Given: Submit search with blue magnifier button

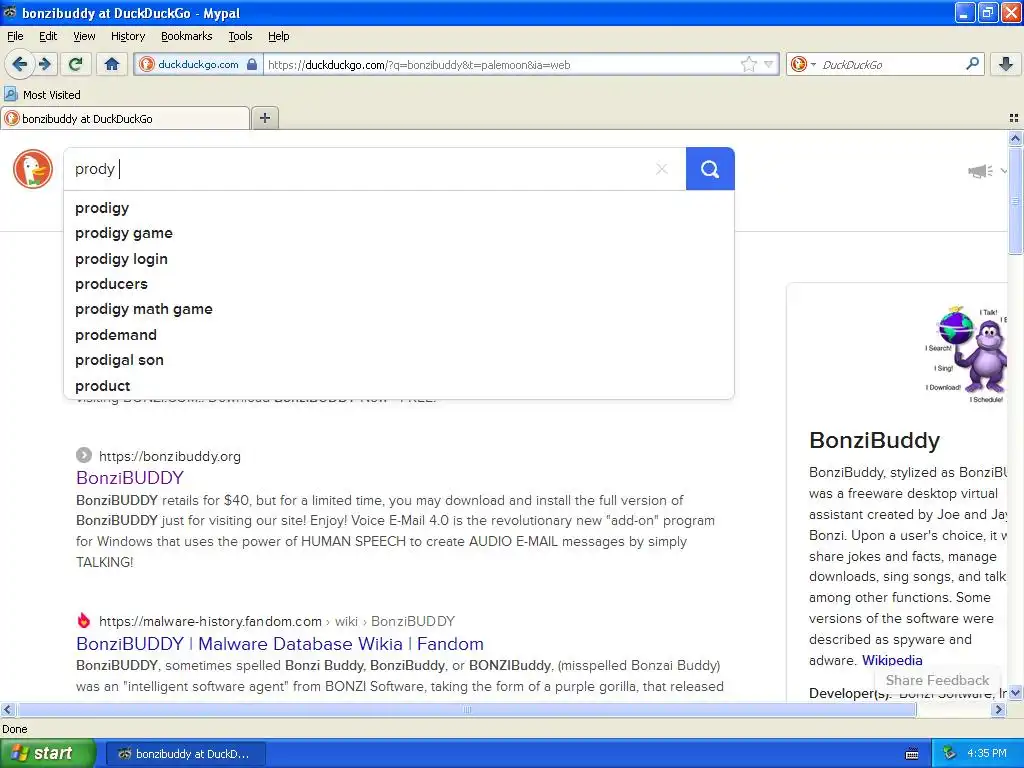Looking at the screenshot, I should coord(710,168).
